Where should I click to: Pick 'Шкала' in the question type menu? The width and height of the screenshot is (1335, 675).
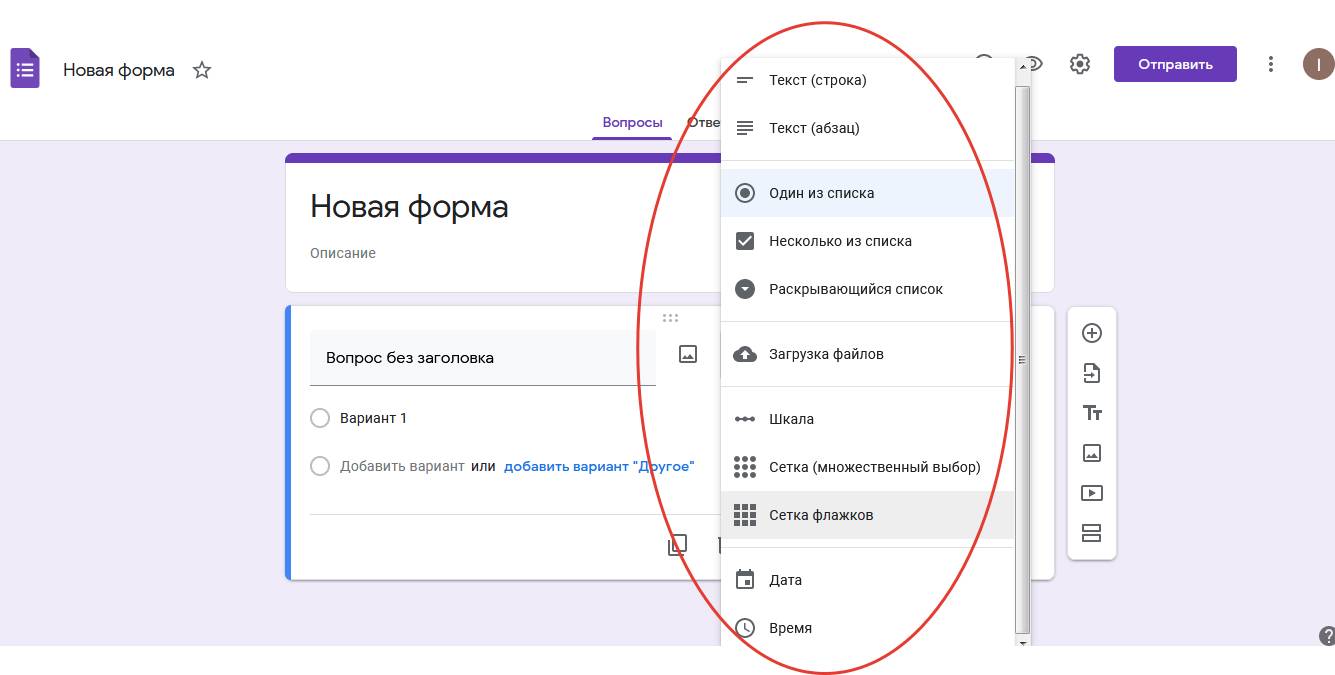point(791,419)
